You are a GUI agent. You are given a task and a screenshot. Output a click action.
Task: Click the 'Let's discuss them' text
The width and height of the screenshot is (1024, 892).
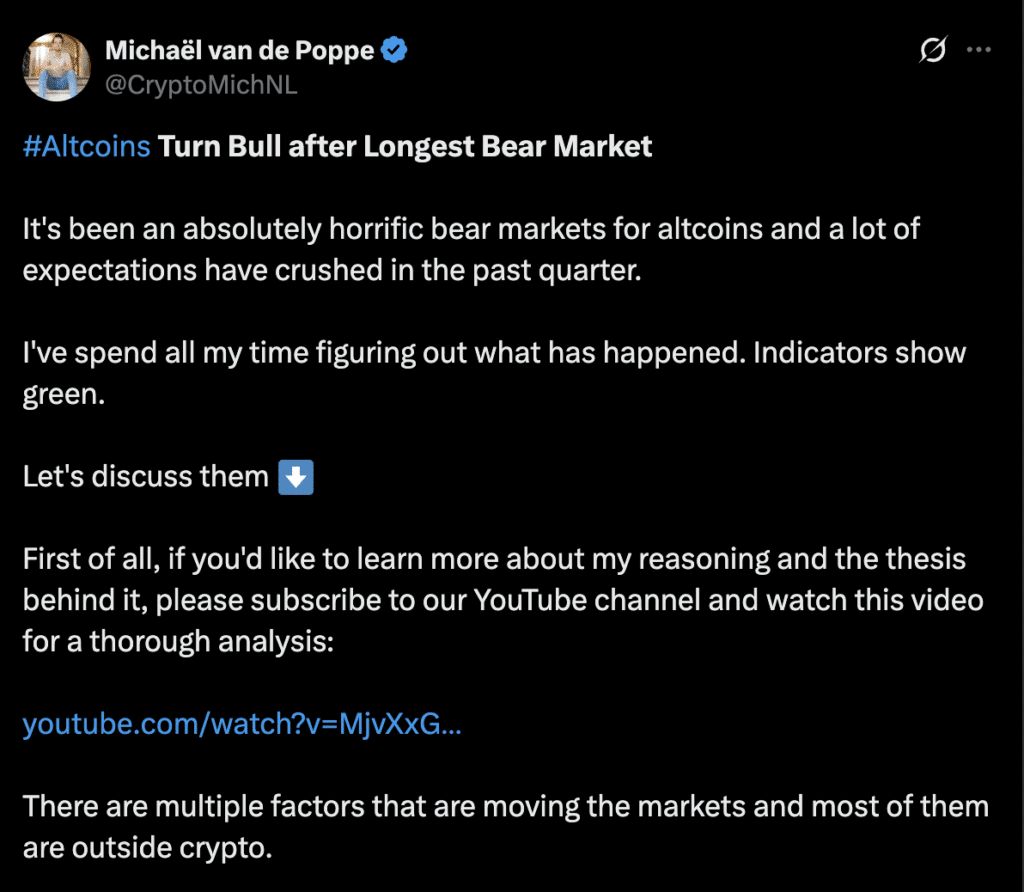click(x=146, y=476)
